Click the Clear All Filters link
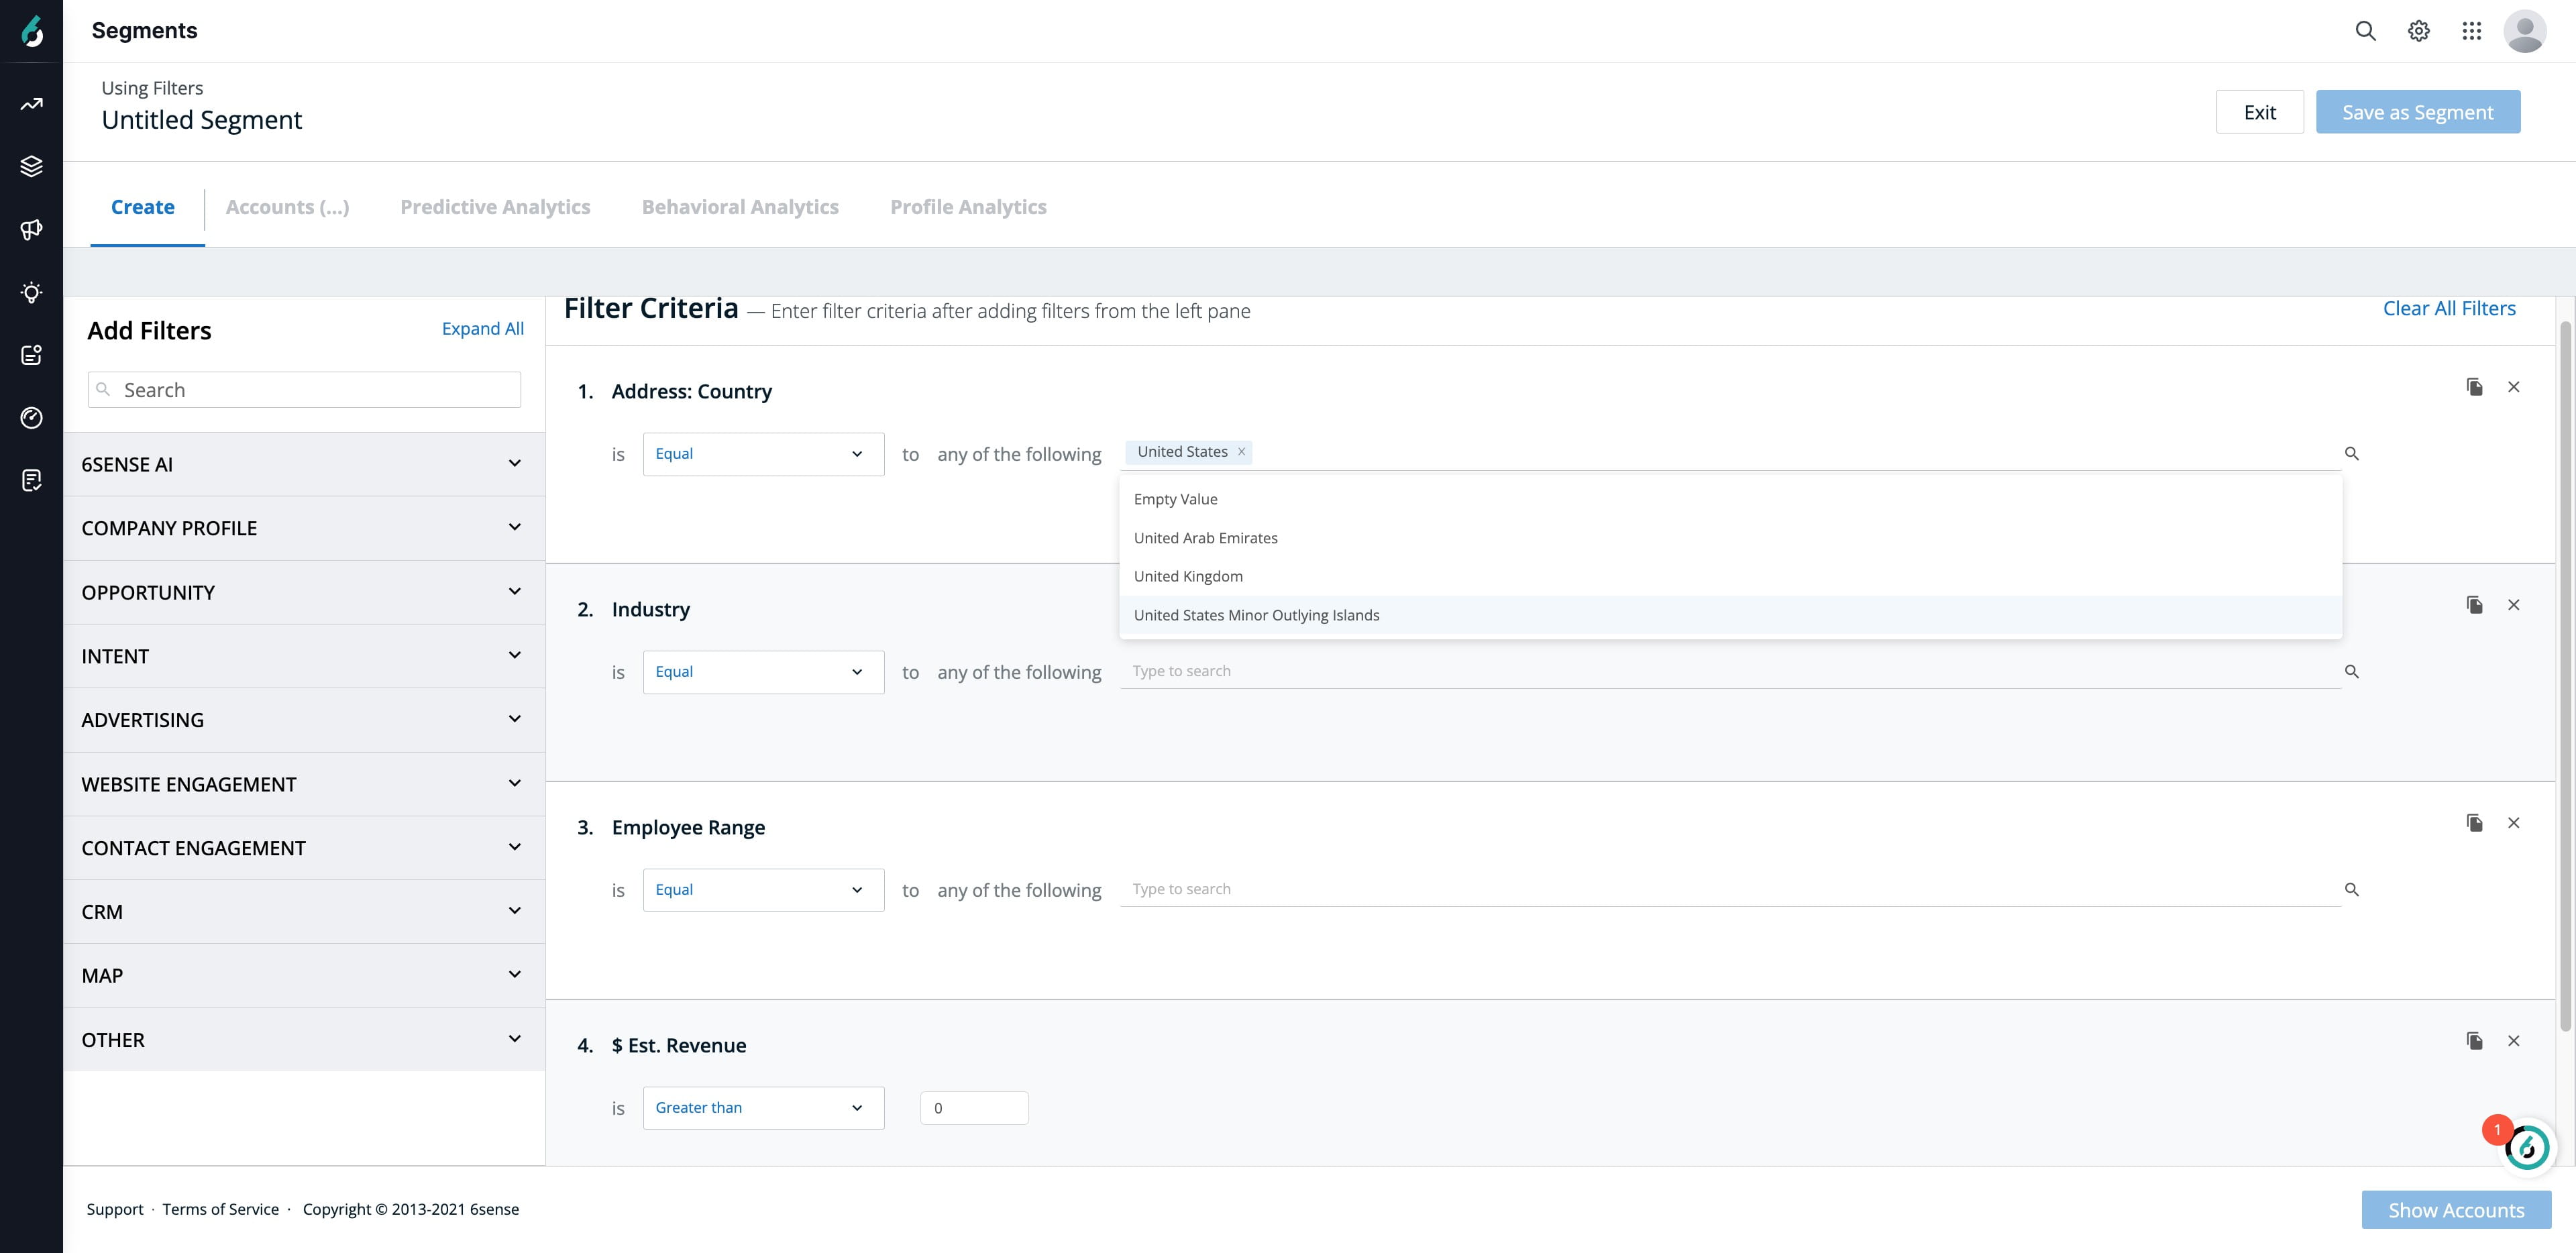 (x=2449, y=308)
